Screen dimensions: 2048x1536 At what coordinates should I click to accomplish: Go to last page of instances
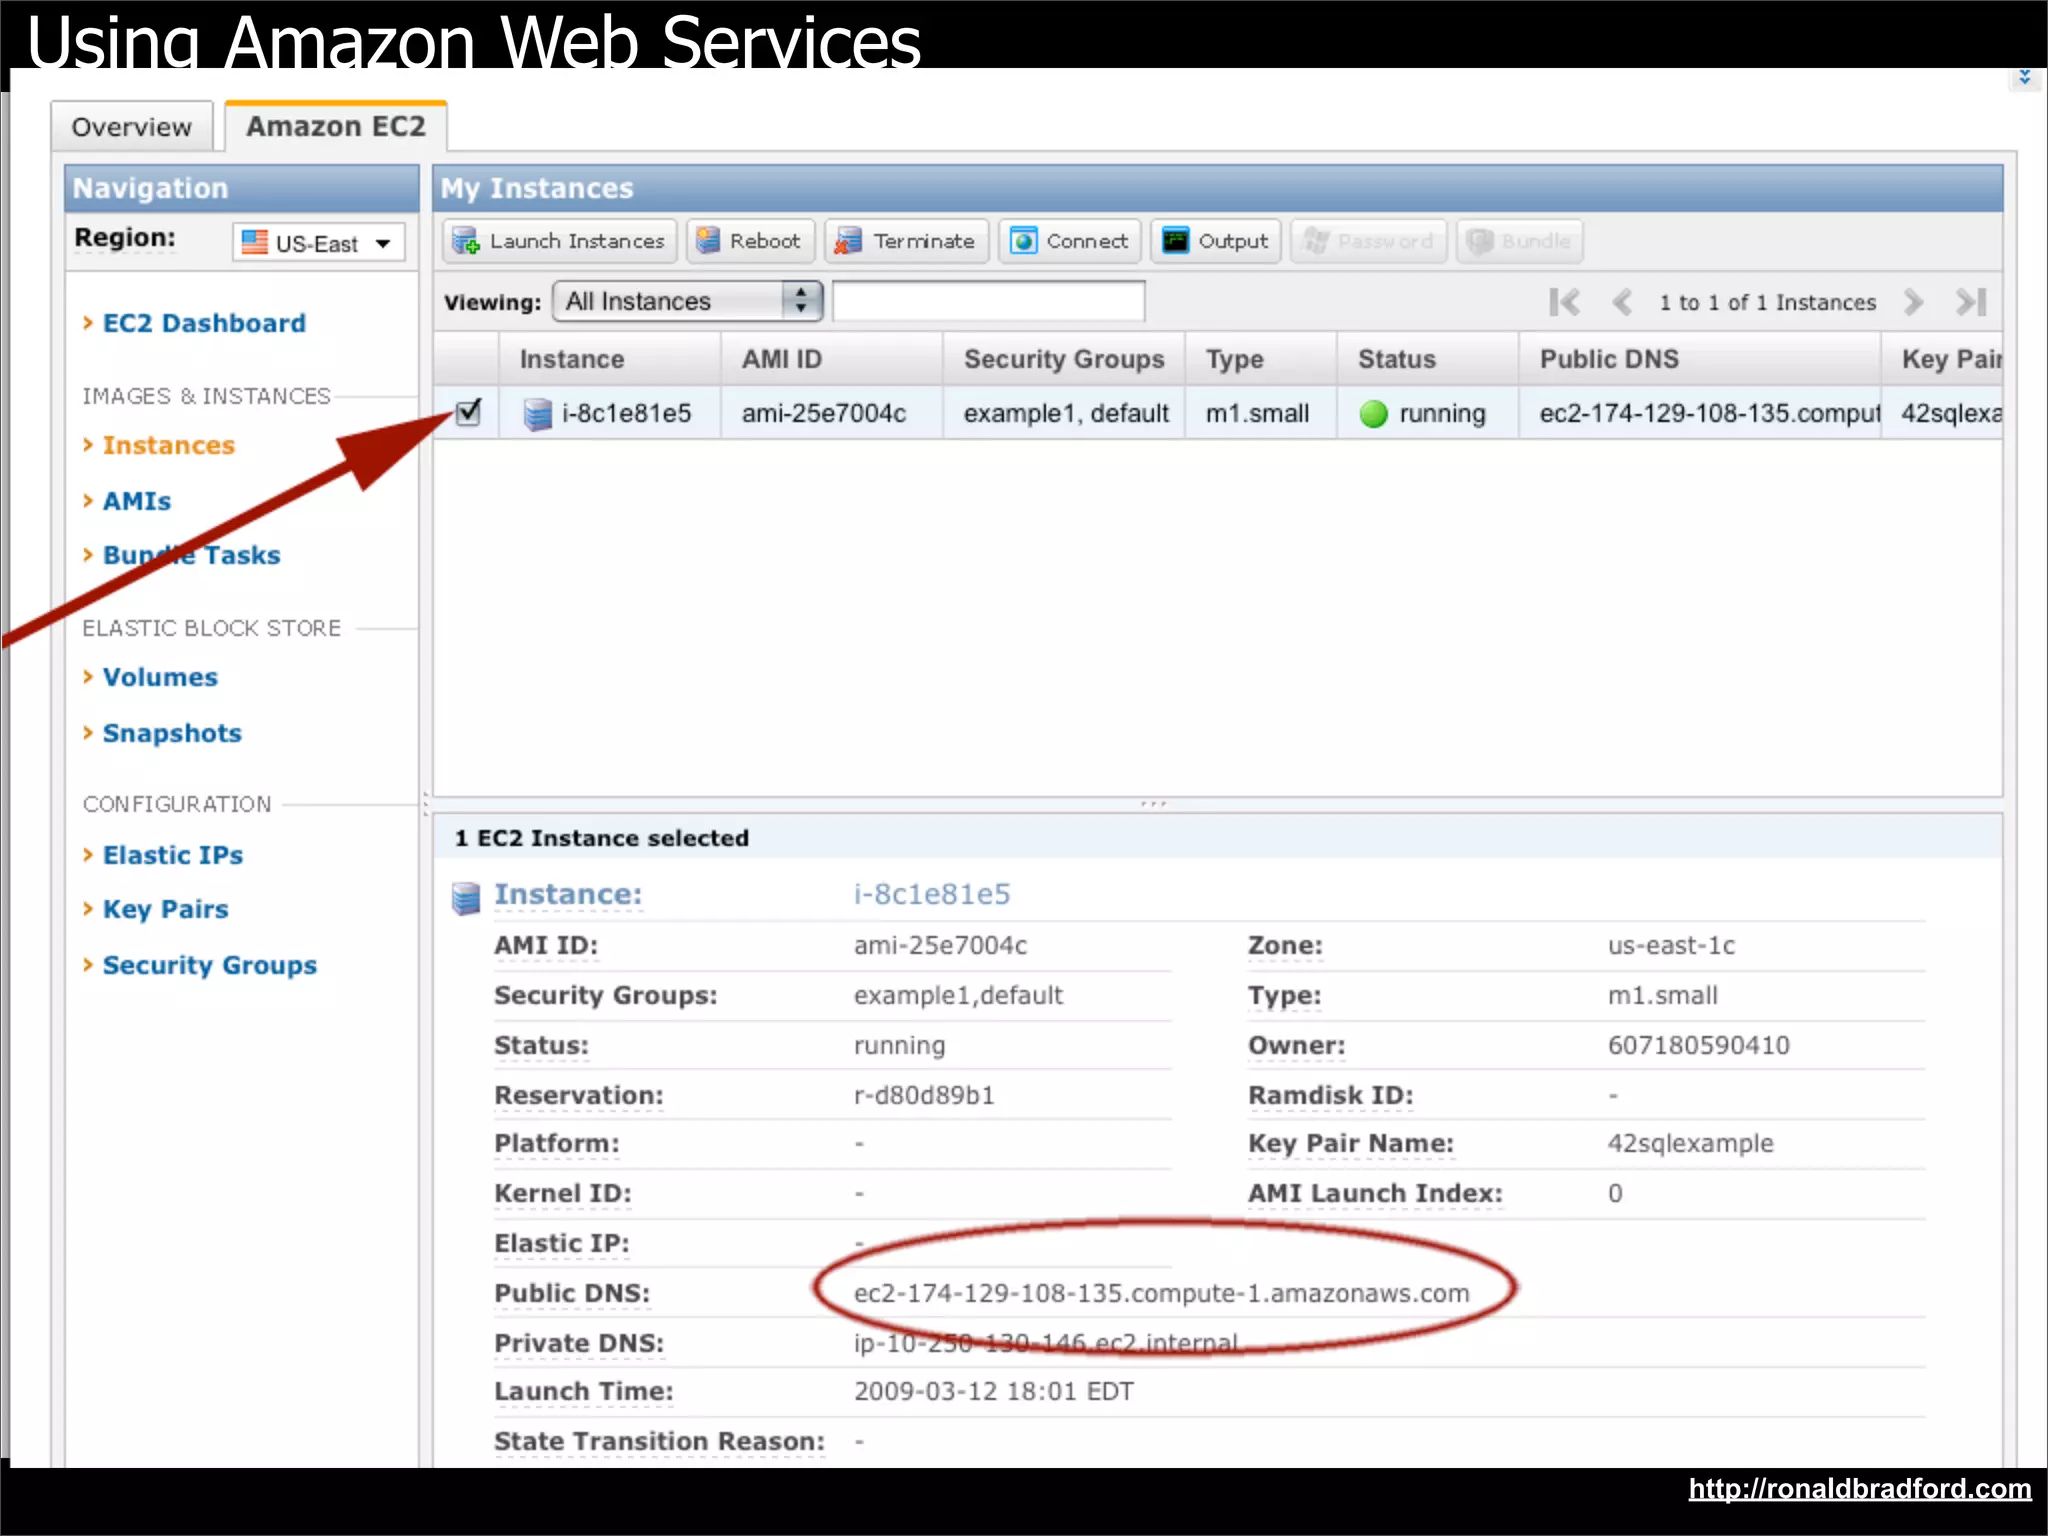coord(1971,302)
